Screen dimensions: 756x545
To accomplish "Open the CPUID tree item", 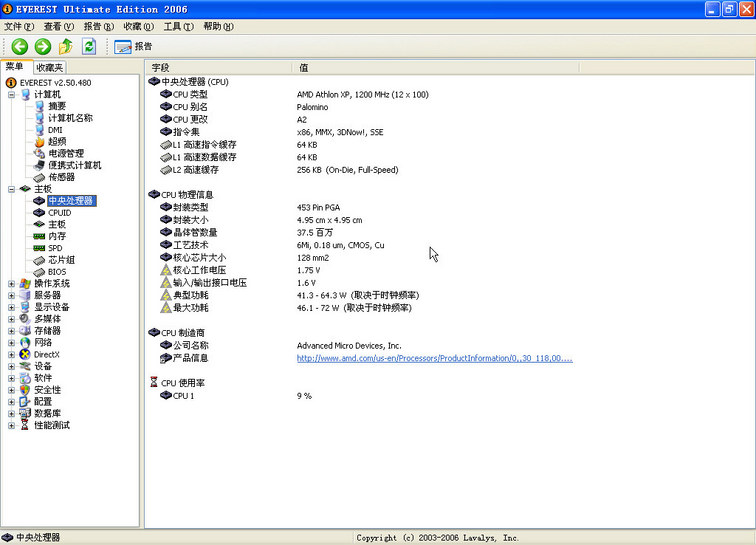I will (x=59, y=213).
